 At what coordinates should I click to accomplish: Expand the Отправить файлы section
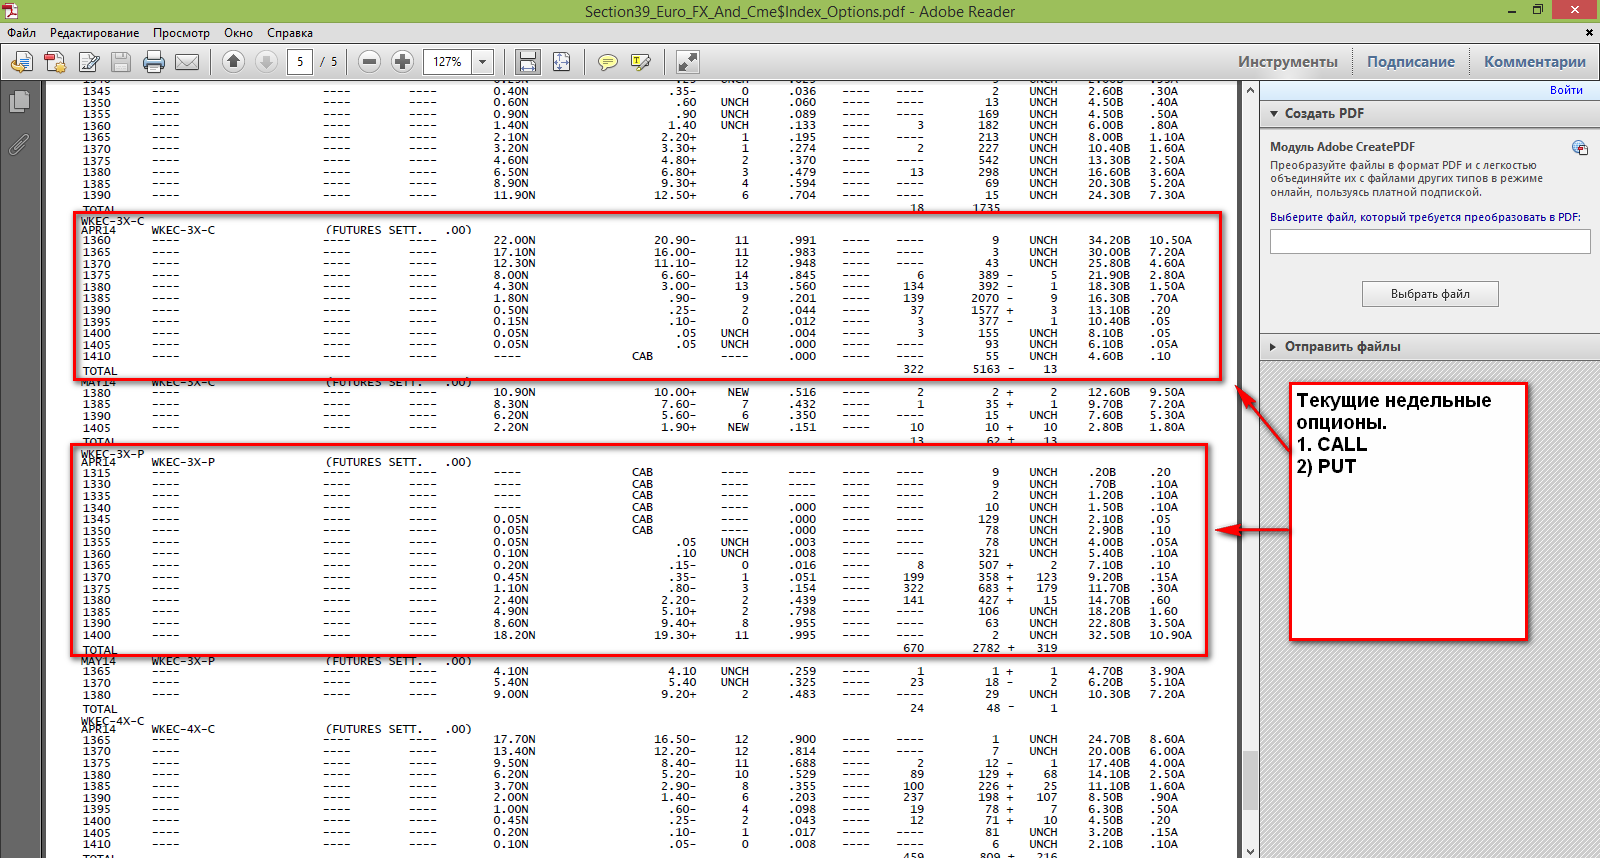pyautogui.click(x=1274, y=347)
